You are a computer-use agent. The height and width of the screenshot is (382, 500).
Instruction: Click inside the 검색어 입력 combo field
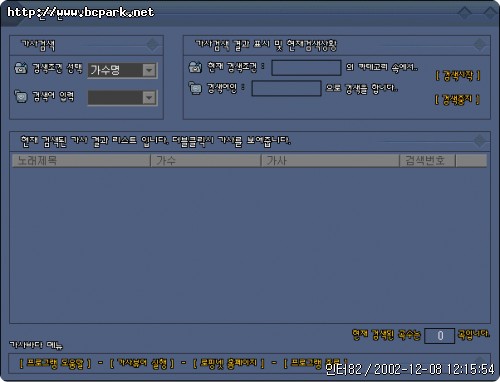pos(115,98)
